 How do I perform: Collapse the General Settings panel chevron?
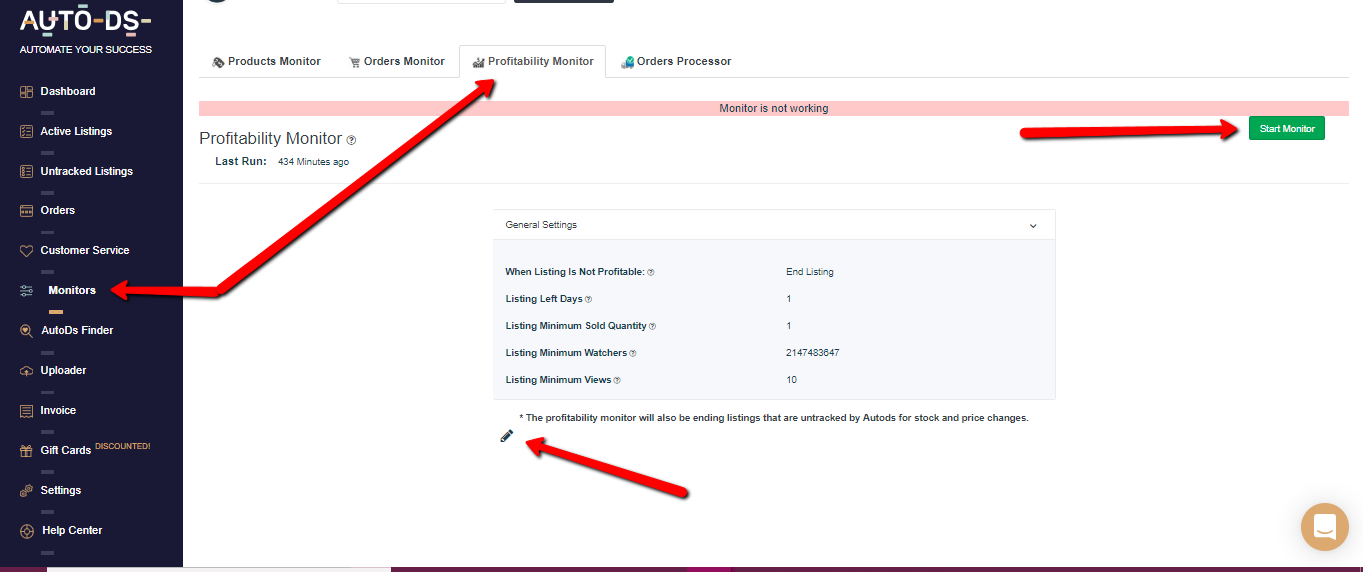click(1033, 226)
